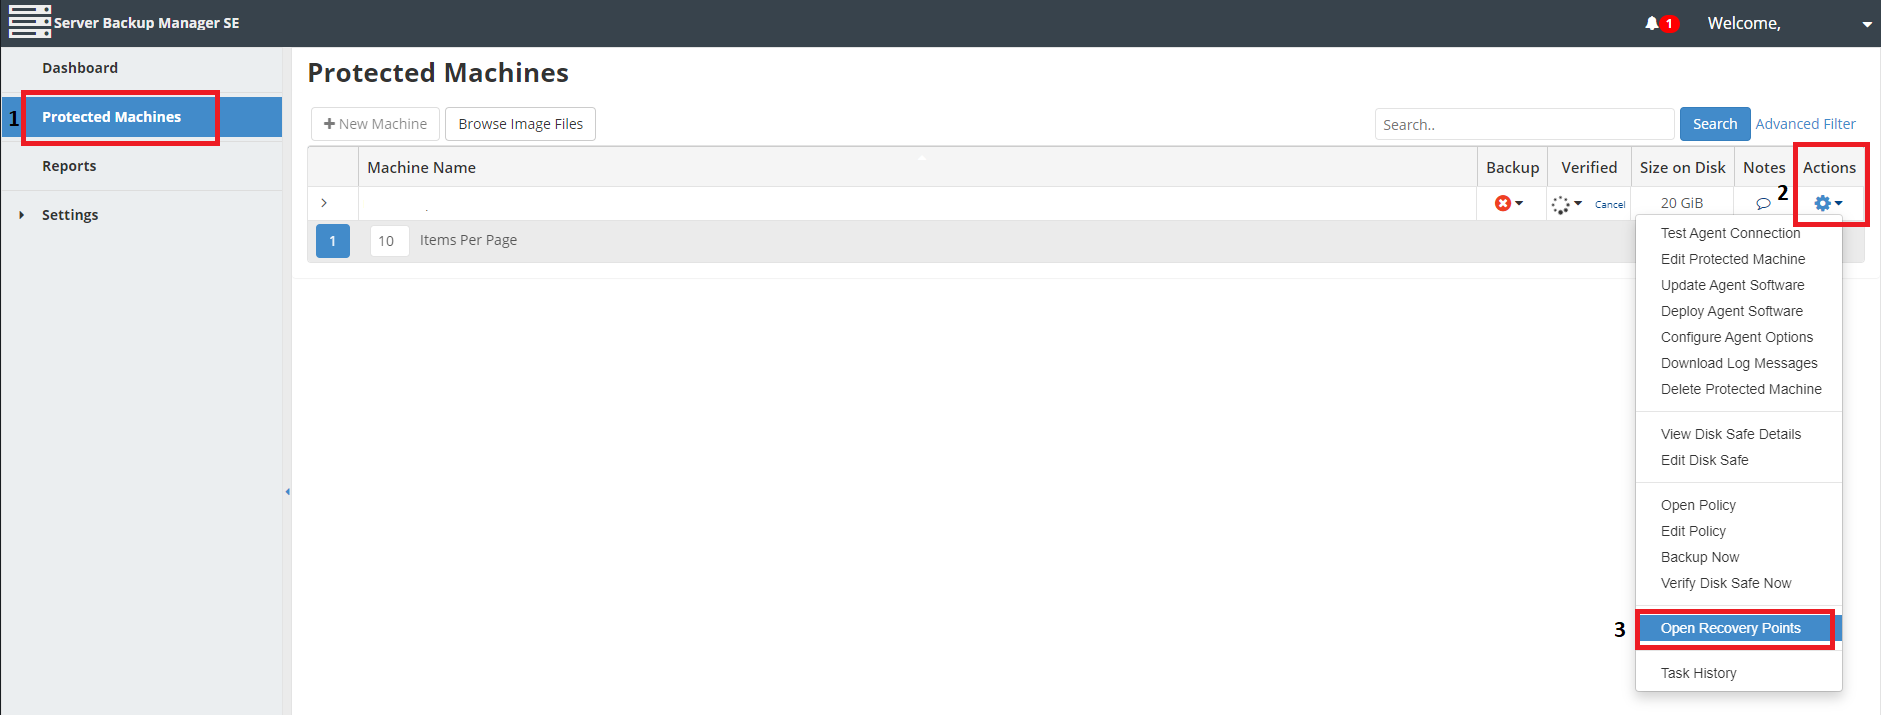Image resolution: width=1881 pixels, height=715 pixels.
Task: Click the Browse Image Files button
Action: tap(520, 124)
